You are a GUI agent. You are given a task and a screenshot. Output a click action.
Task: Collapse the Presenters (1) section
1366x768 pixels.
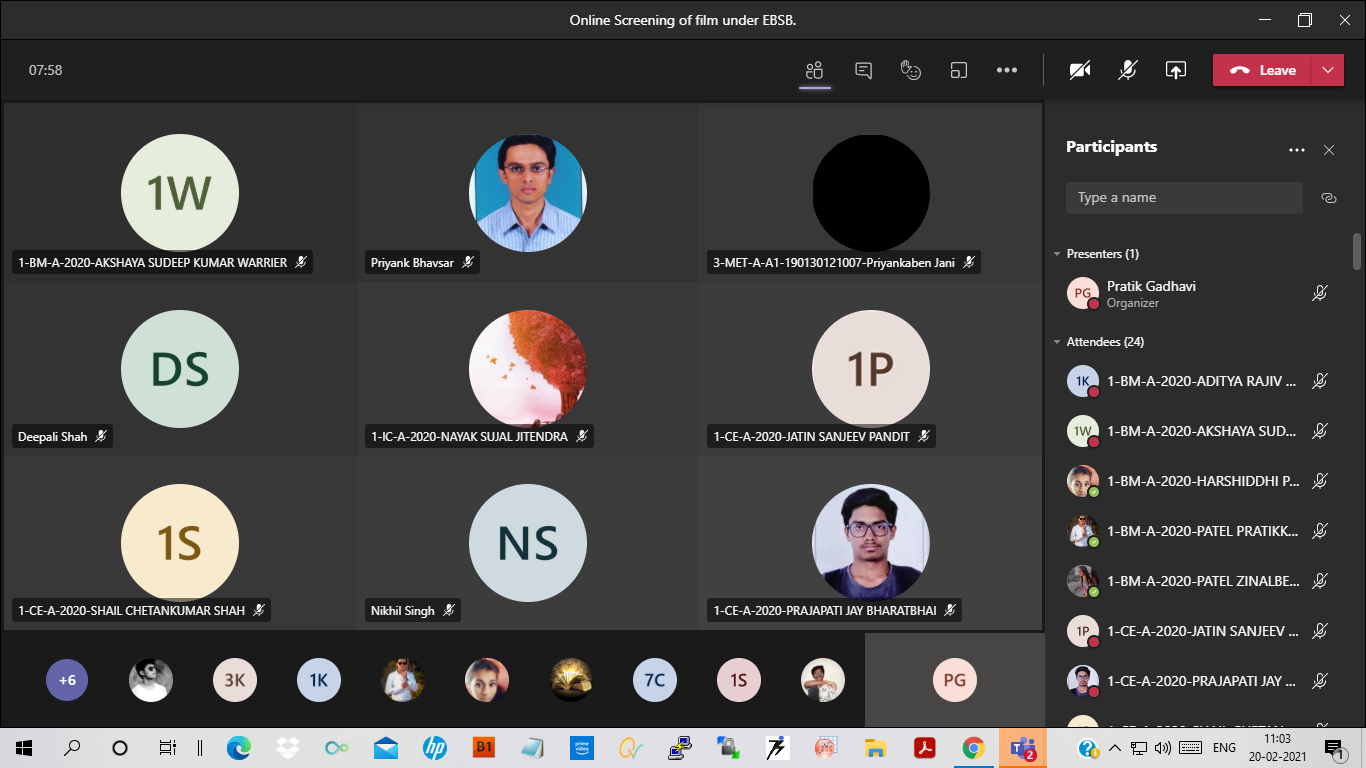point(1057,254)
